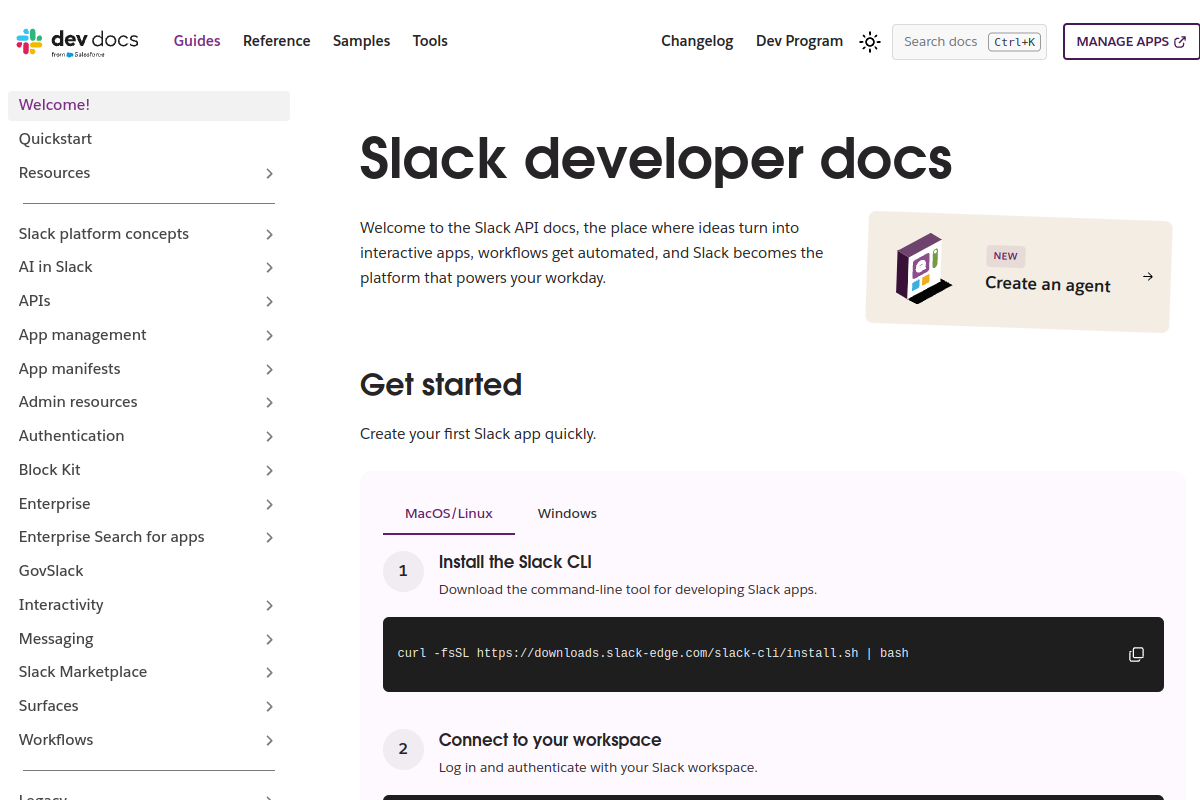Click the Ctrl+K shortcut badge
Viewport: 1200px width, 800px height.
pyautogui.click(x=1014, y=42)
